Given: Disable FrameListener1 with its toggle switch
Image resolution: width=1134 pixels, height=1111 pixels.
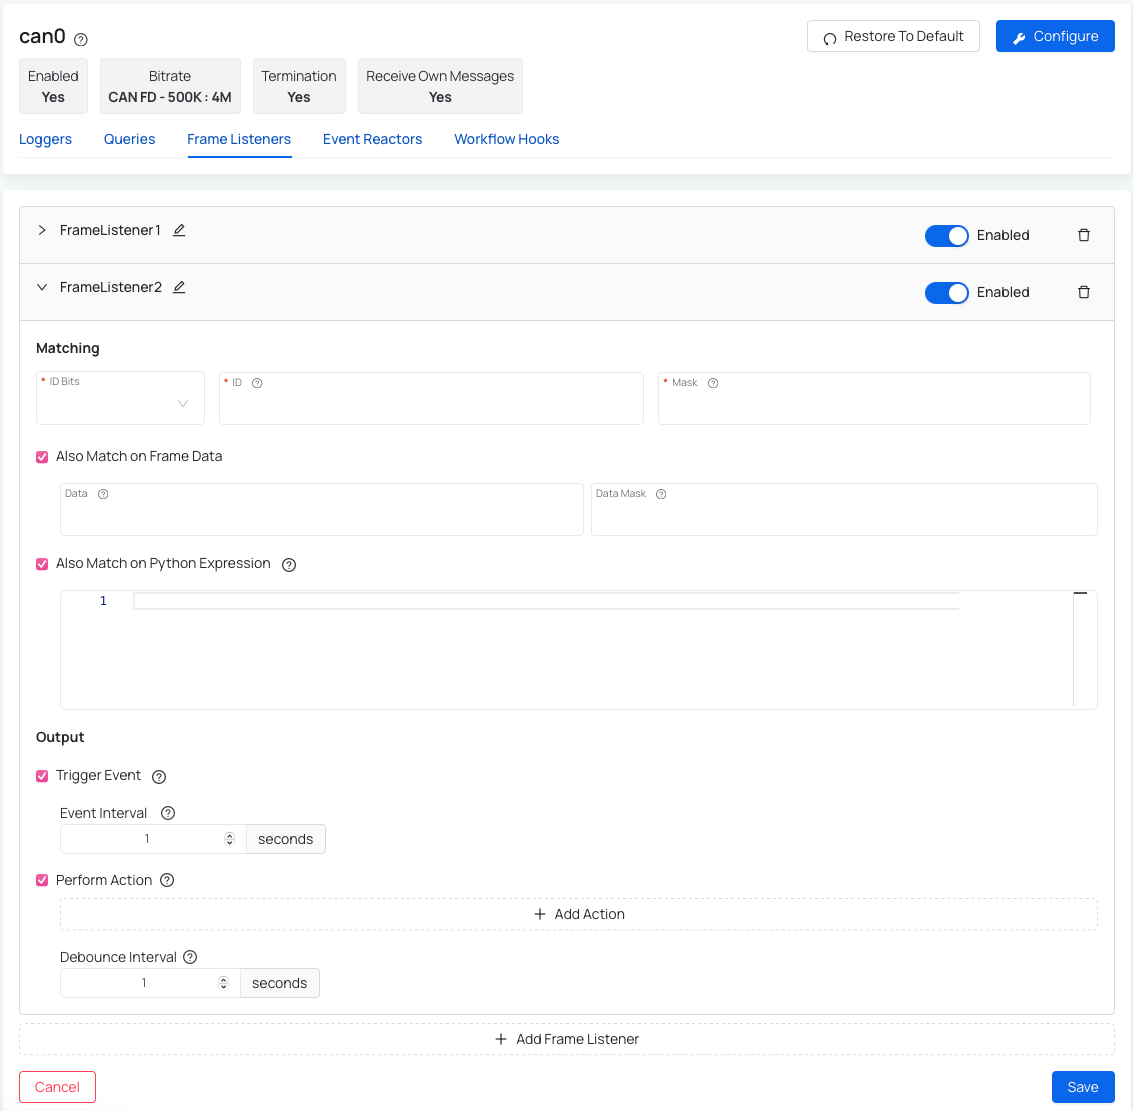Looking at the screenshot, I should click(x=946, y=235).
